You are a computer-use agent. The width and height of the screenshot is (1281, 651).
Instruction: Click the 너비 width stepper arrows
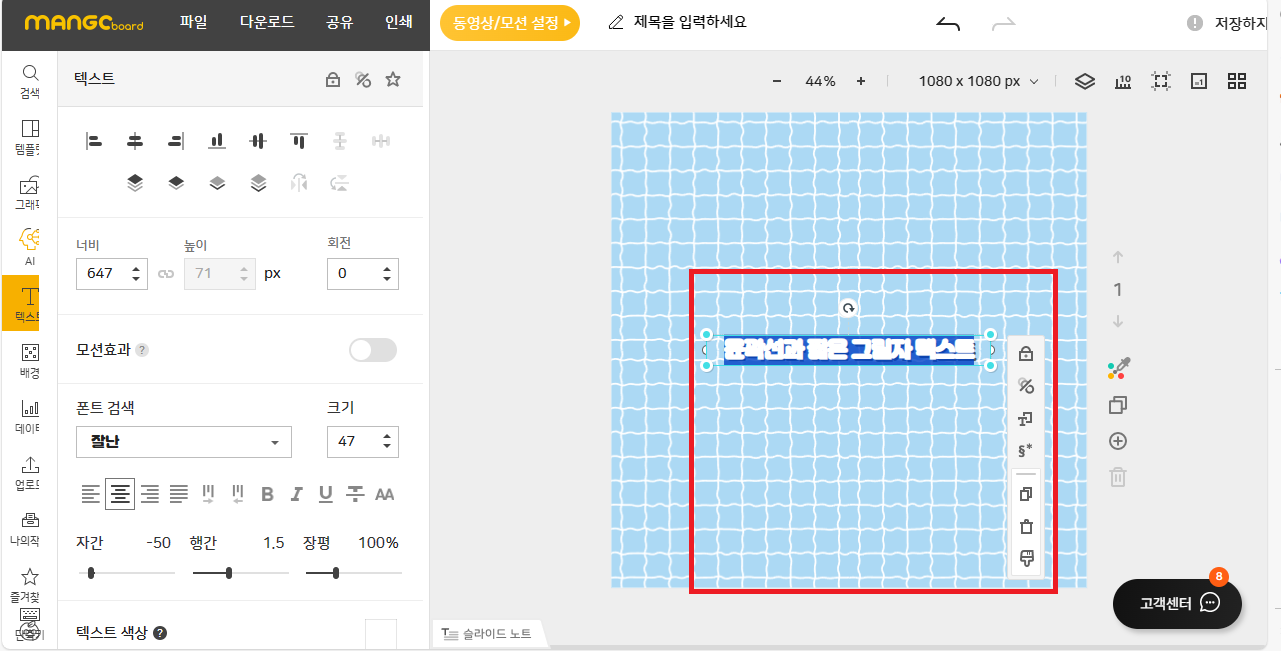click(136, 273)
